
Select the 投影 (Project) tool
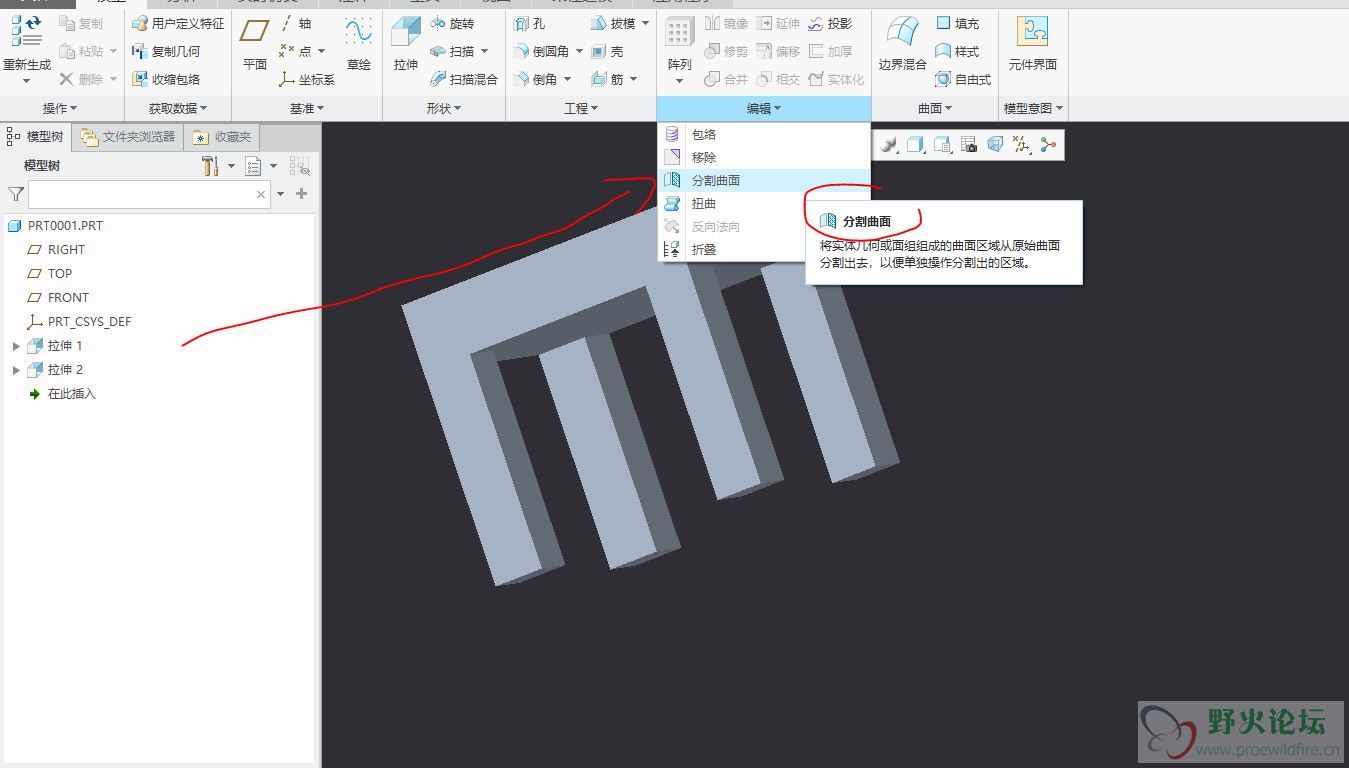point(830,23)
